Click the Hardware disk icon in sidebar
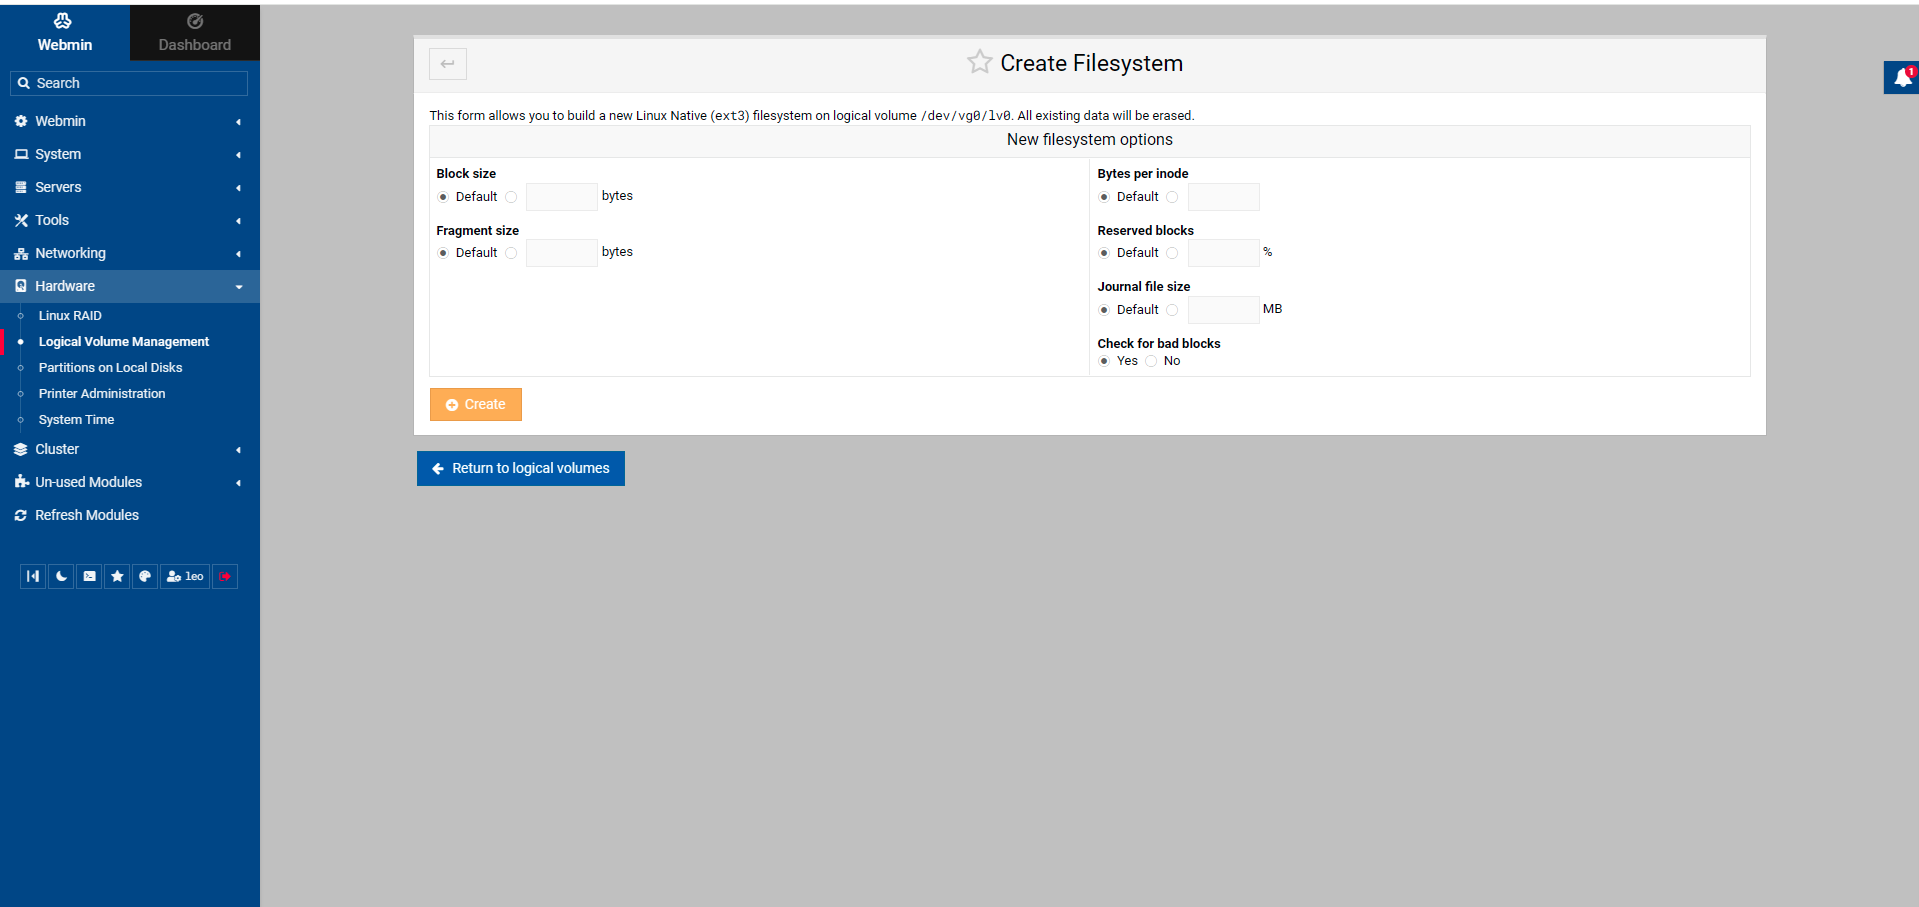Image resolution: width=1919 pixels, height=907 pixels. tap(21, 286)
